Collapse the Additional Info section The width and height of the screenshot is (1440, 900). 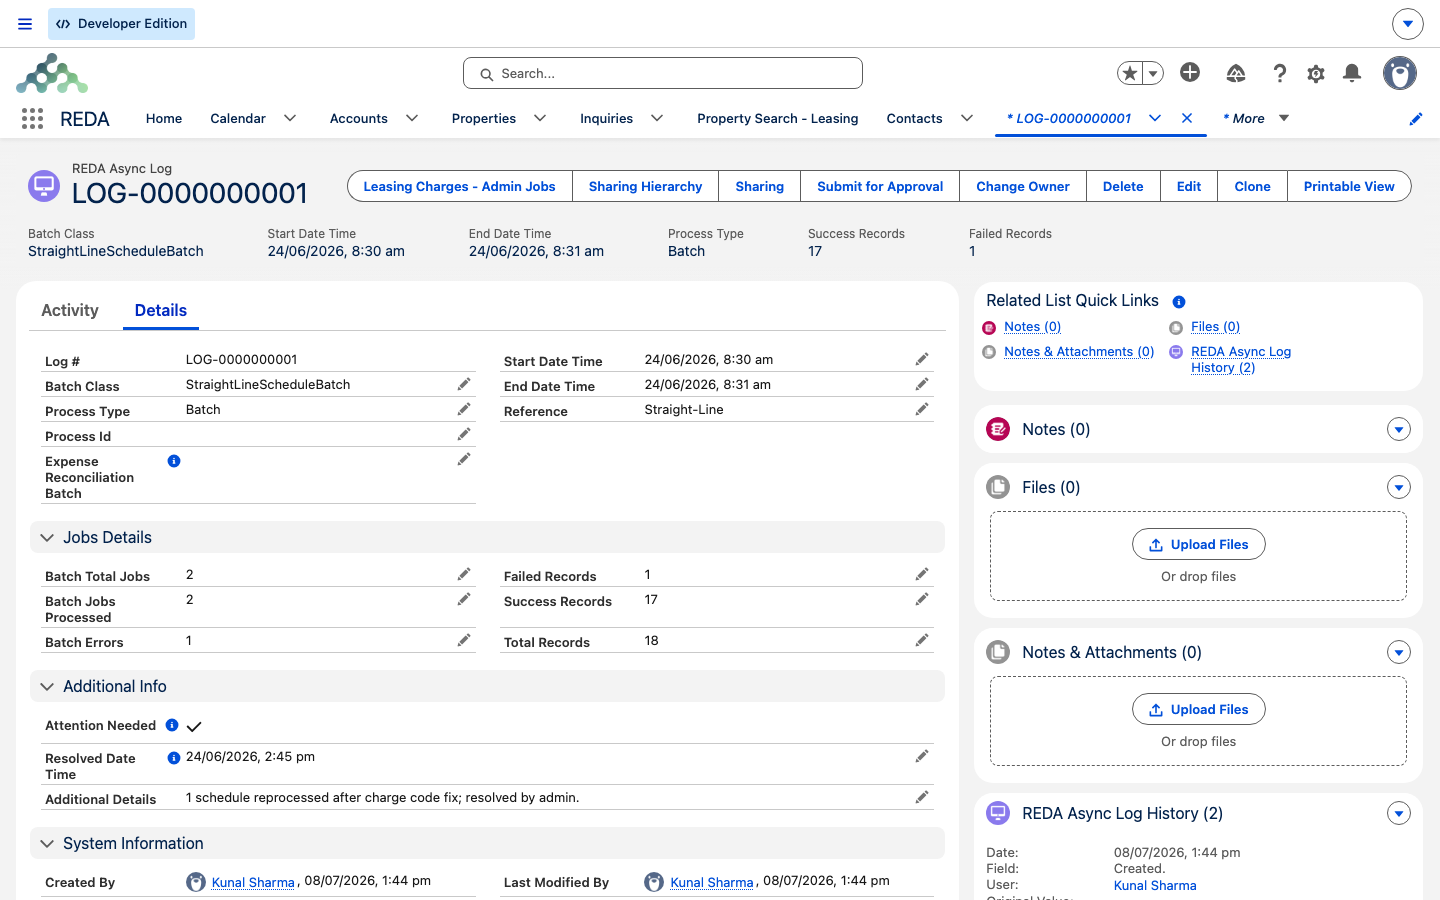point(47,687)
